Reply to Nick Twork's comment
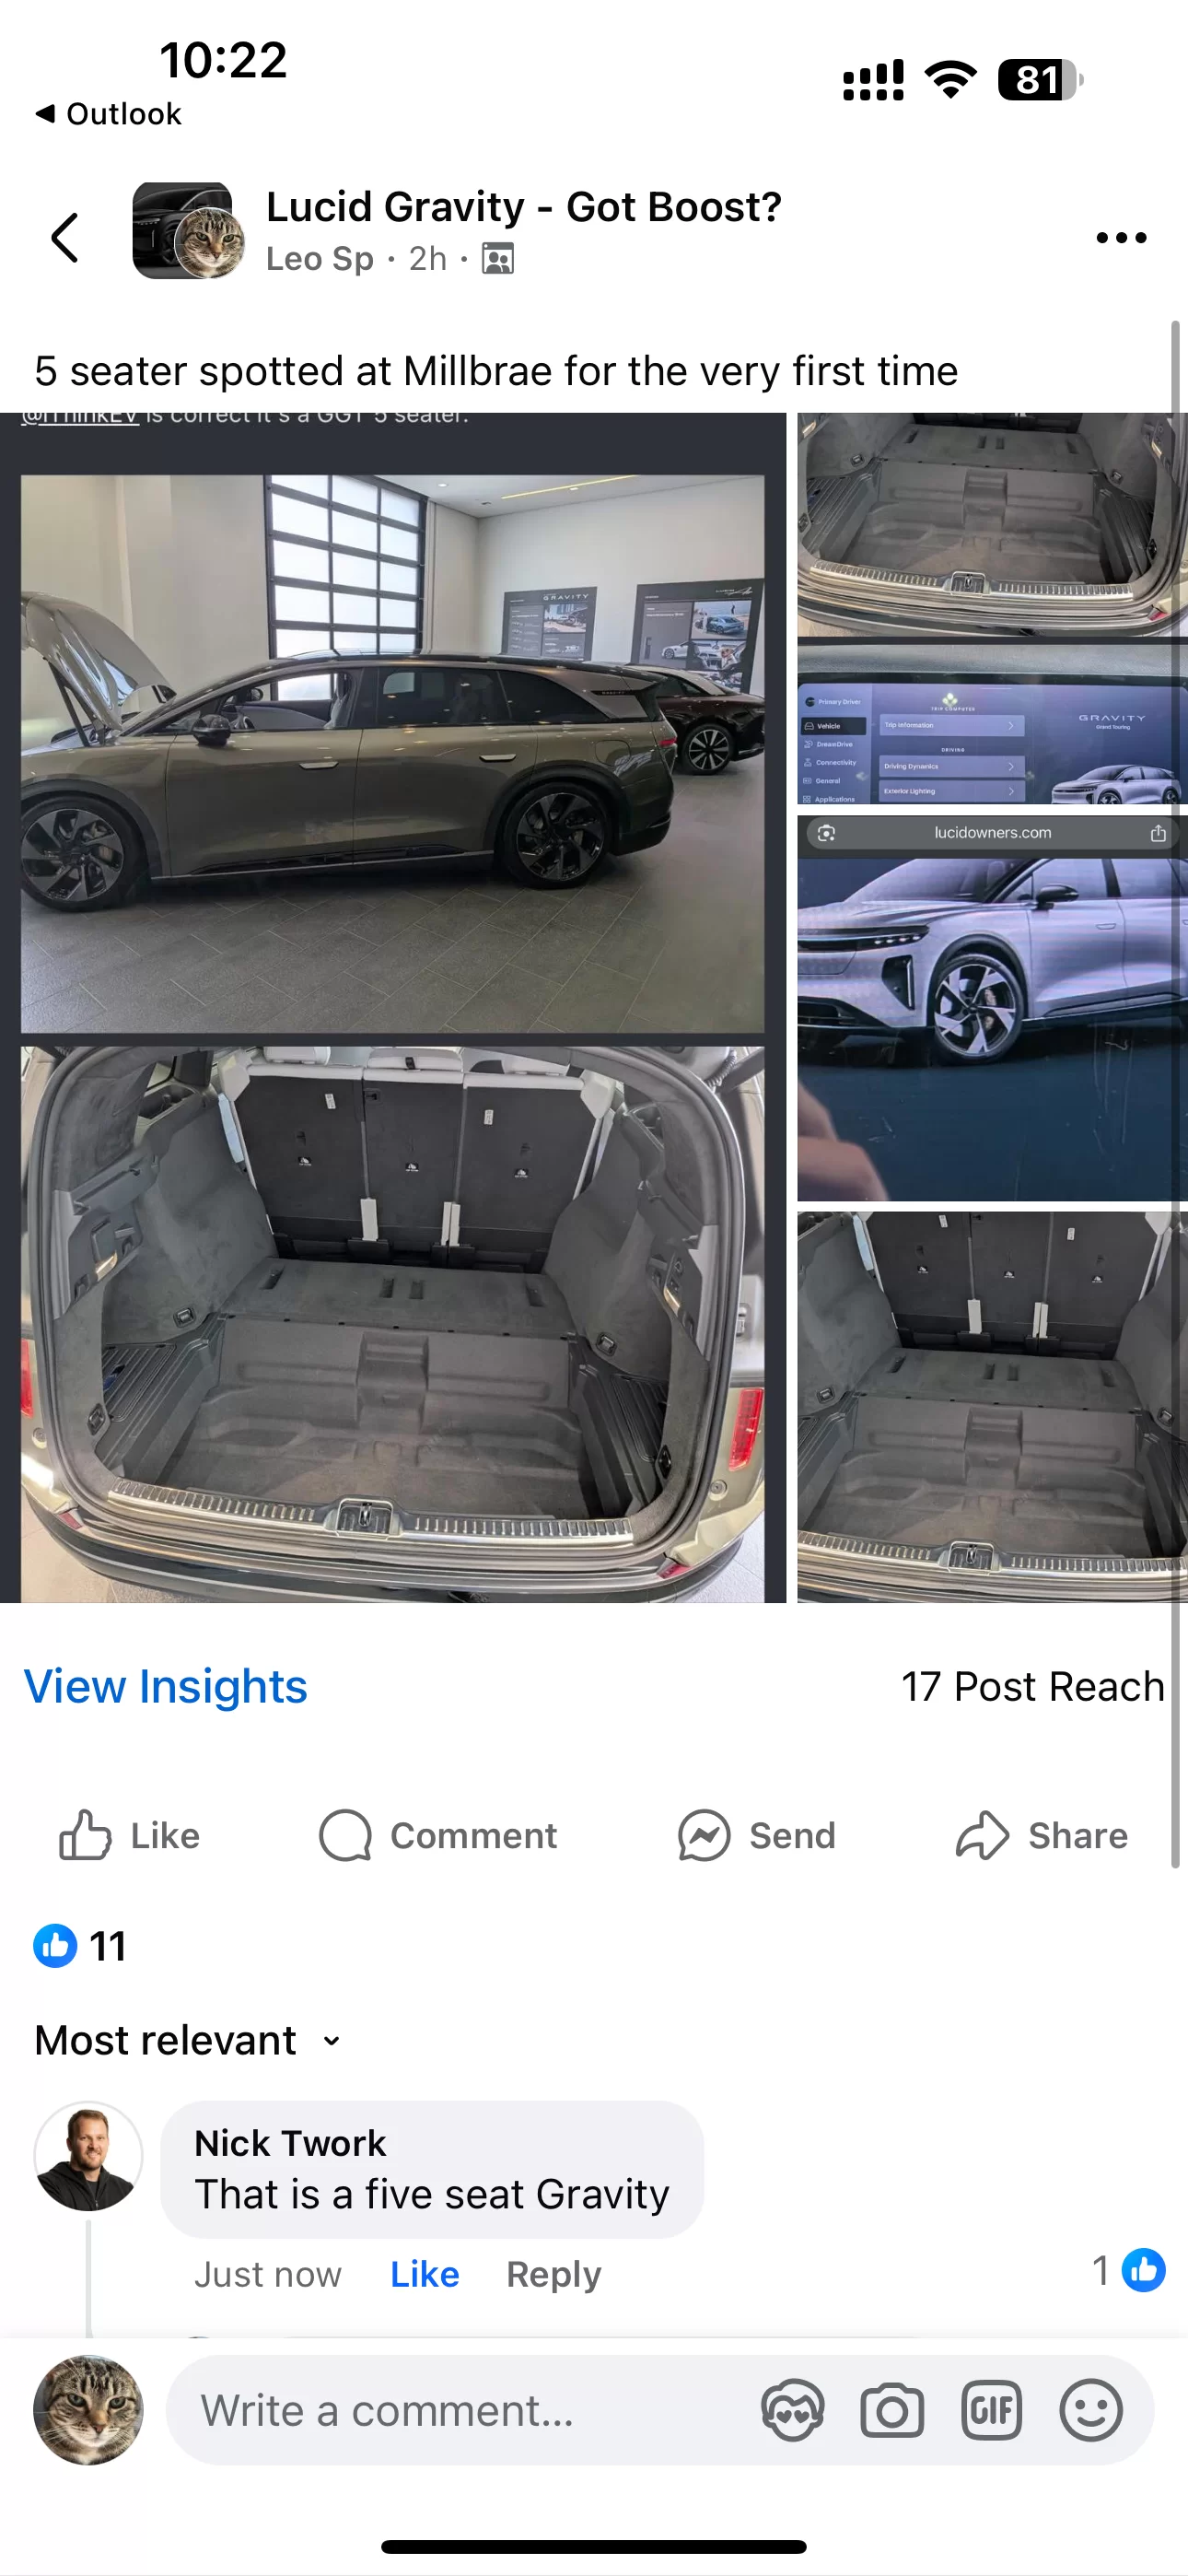 tap(553, 2274)
